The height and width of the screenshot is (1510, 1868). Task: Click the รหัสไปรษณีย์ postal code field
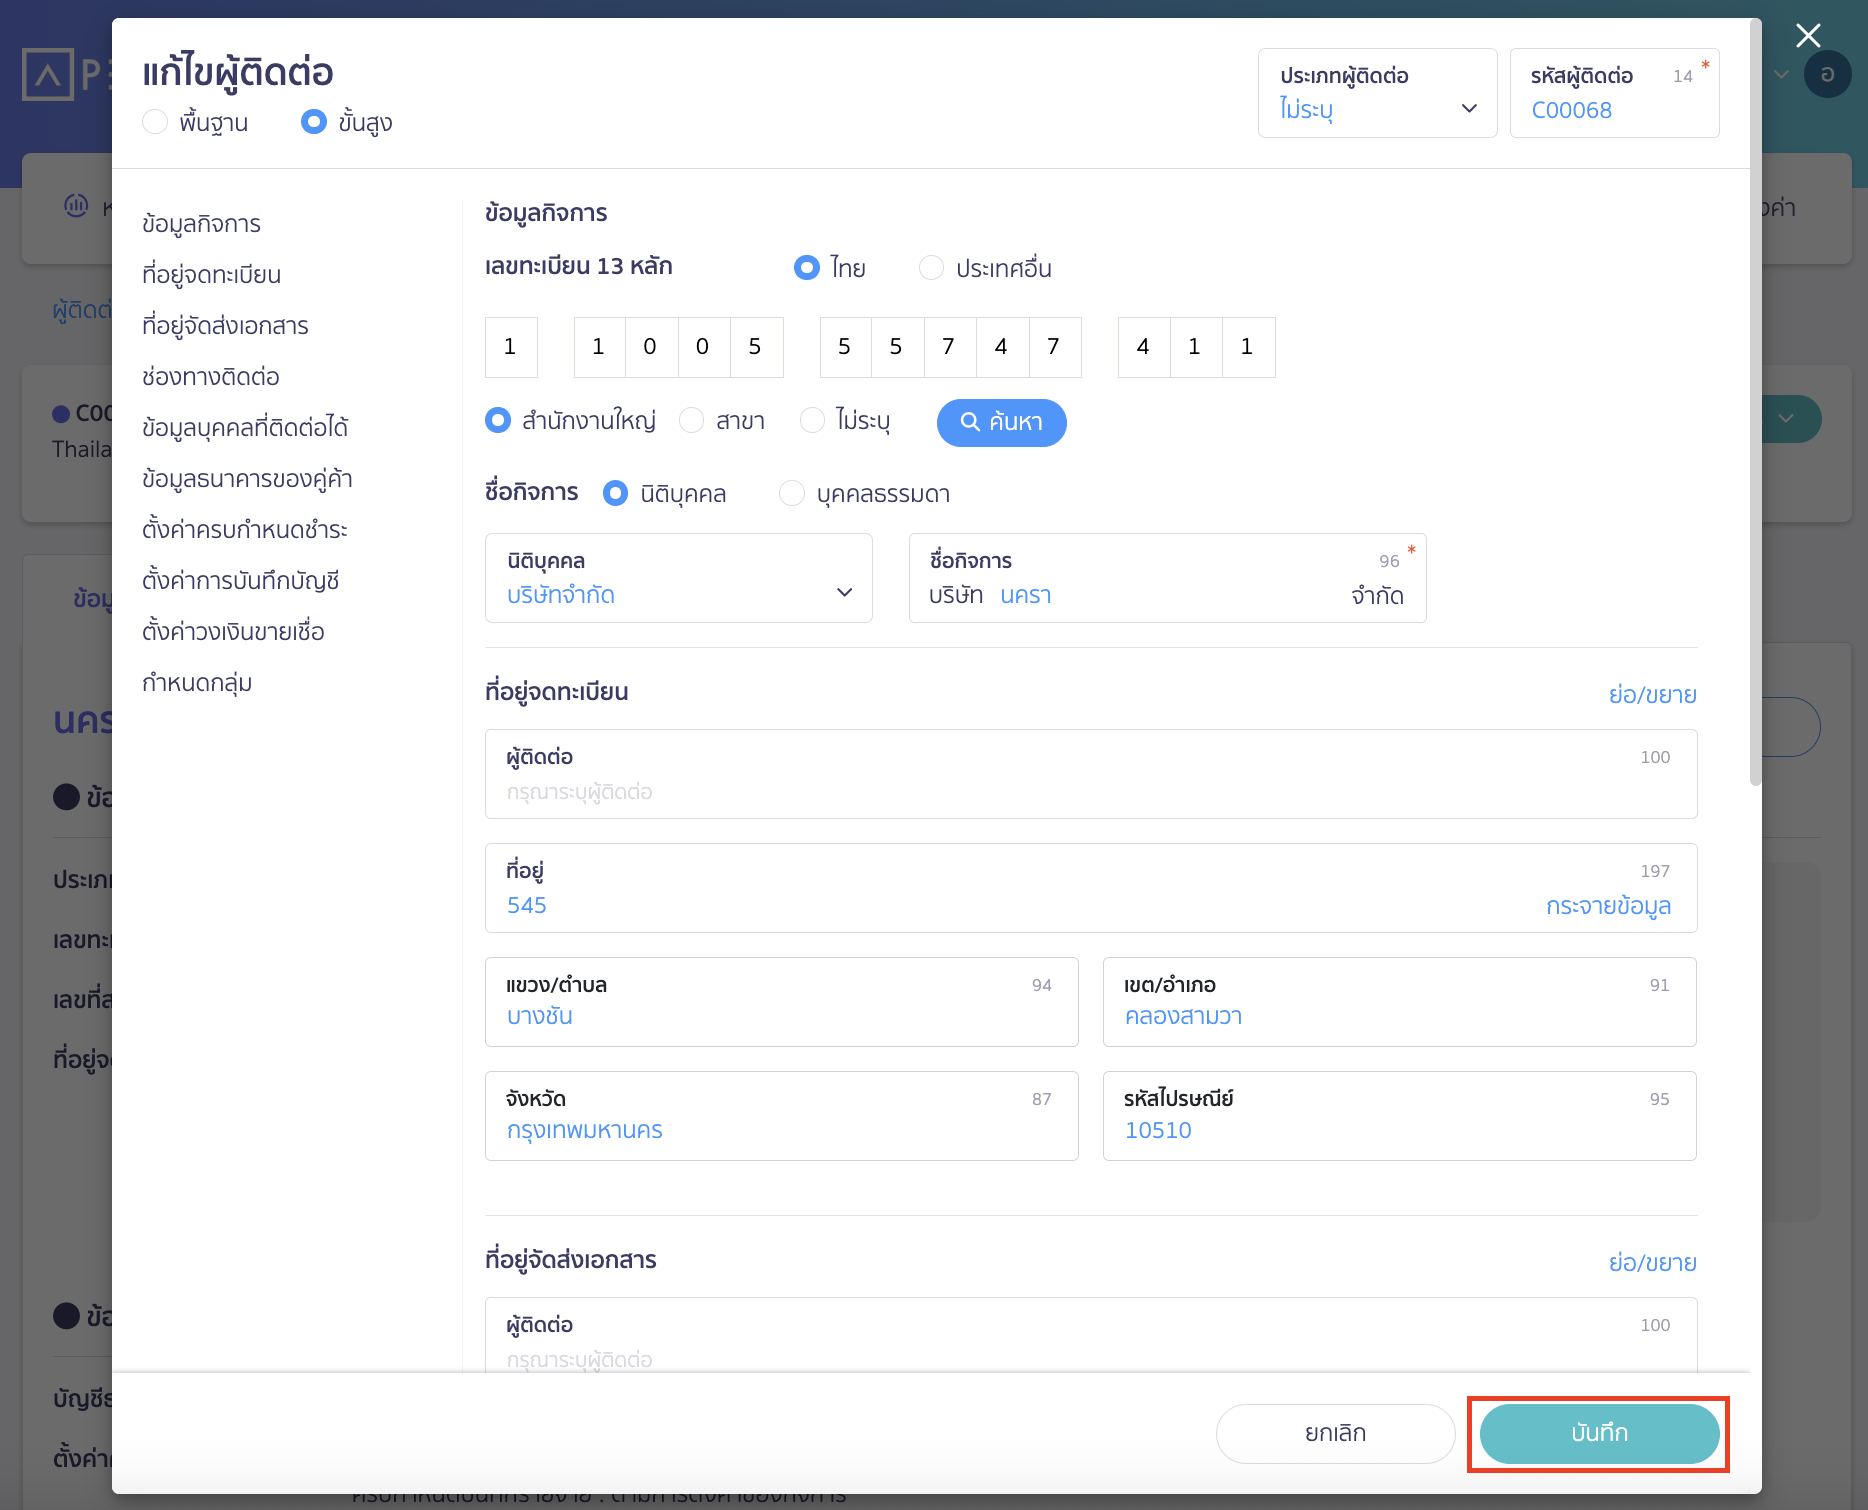[1398, 1116]
